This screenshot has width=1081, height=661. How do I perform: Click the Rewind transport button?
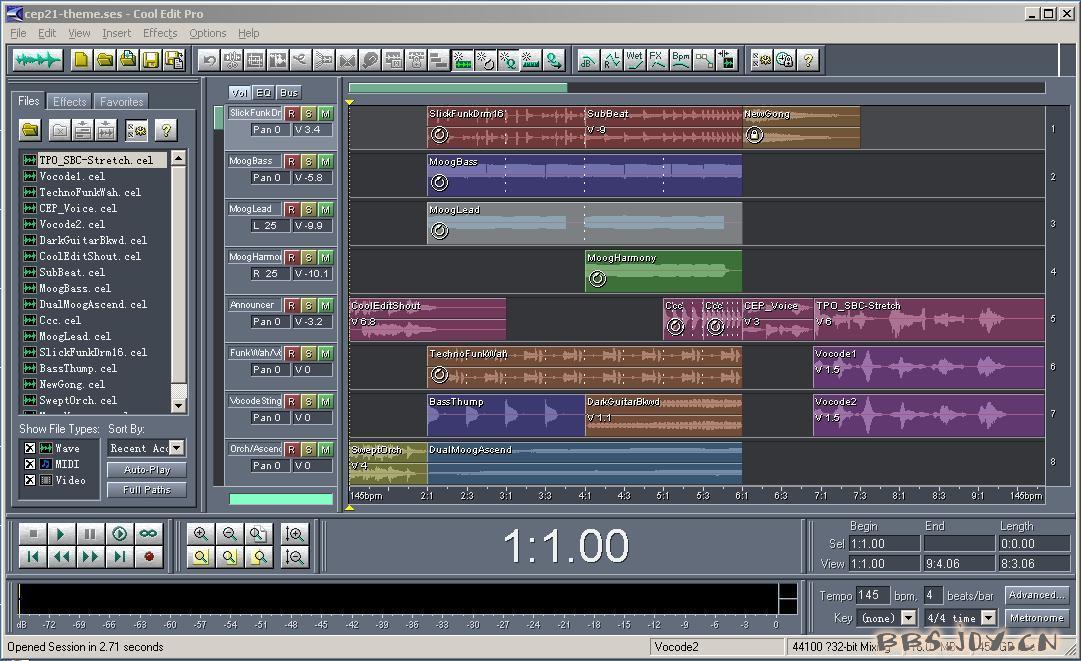61,556
